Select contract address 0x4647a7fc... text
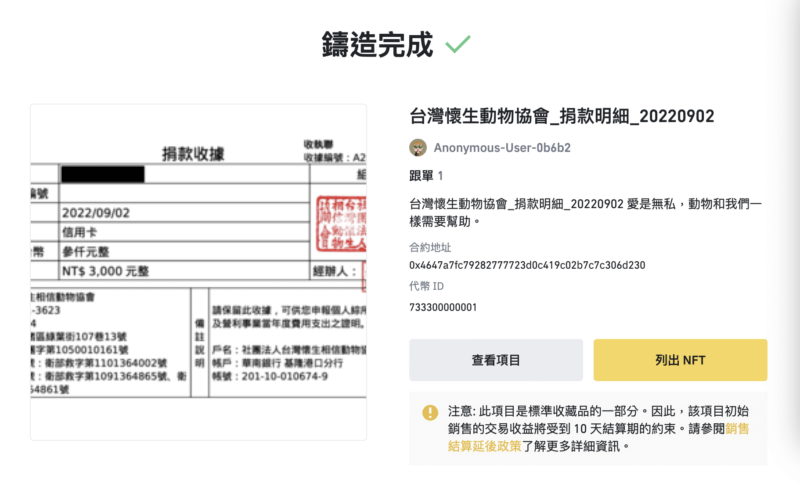 tap(527, 265)
